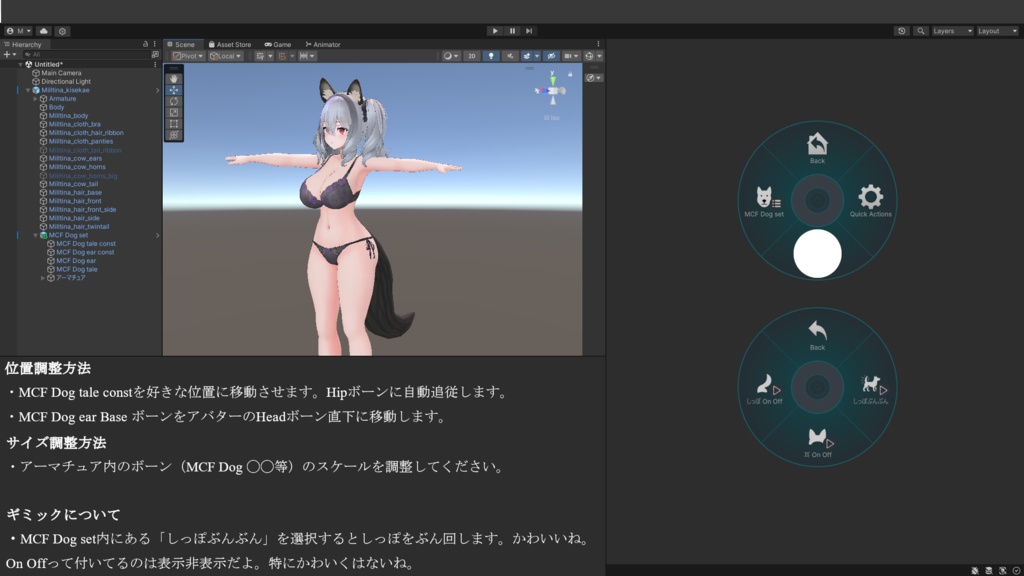
Task: Switch to the Animator tab
Action: (x=323, y=44)
